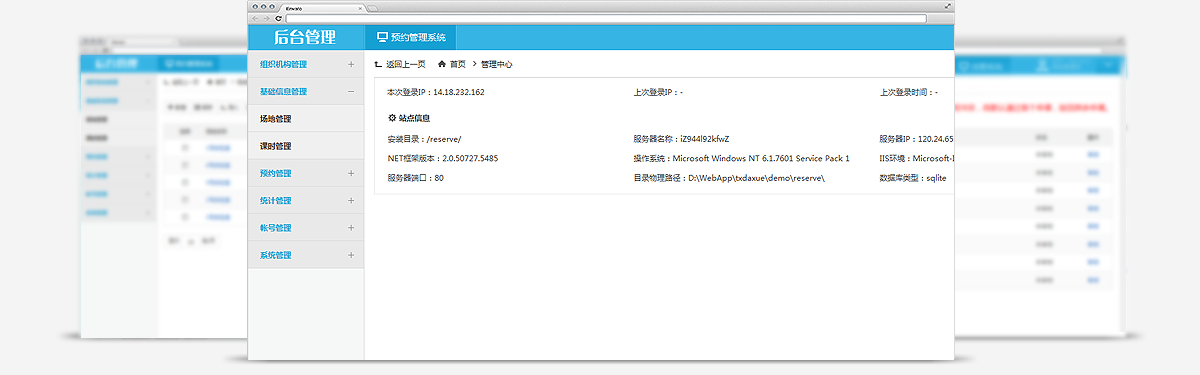Screen dimensions: 1200x375
Task: Expand the 组织机构管理 plus icon
Action: [351, 65]
